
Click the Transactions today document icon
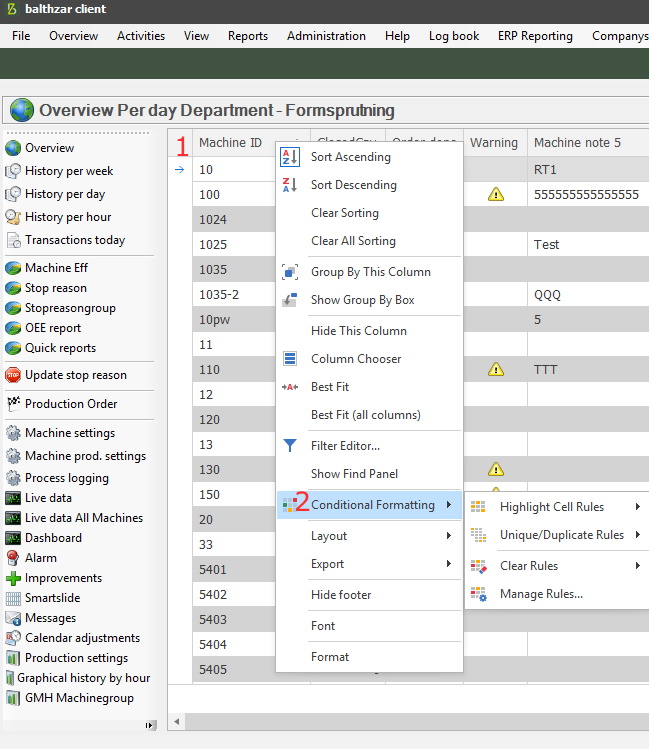click(14, 240)
